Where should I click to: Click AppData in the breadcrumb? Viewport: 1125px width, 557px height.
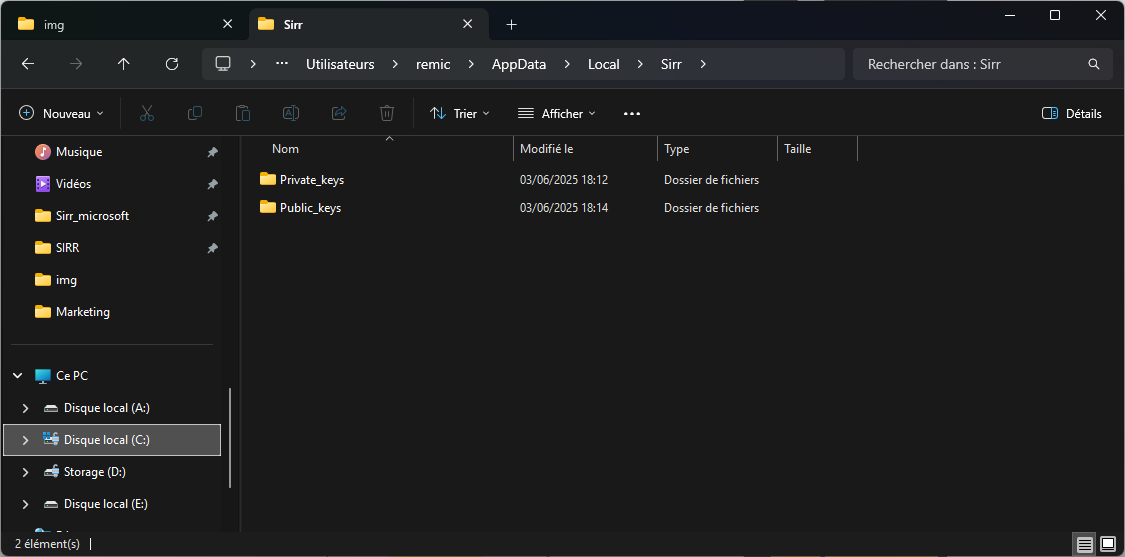[519, 64]
